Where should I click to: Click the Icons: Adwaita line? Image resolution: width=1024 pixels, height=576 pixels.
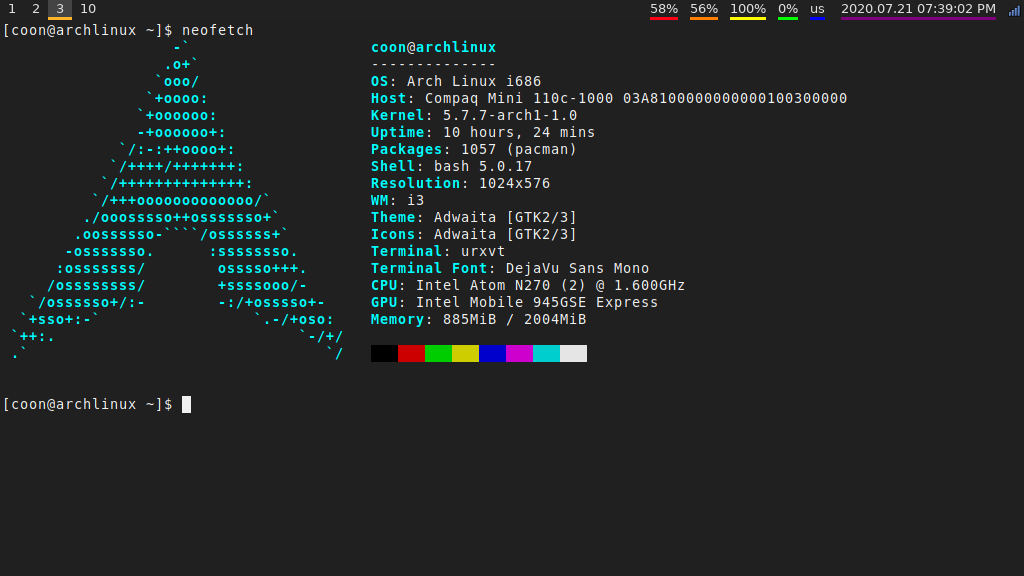point(474,234)
